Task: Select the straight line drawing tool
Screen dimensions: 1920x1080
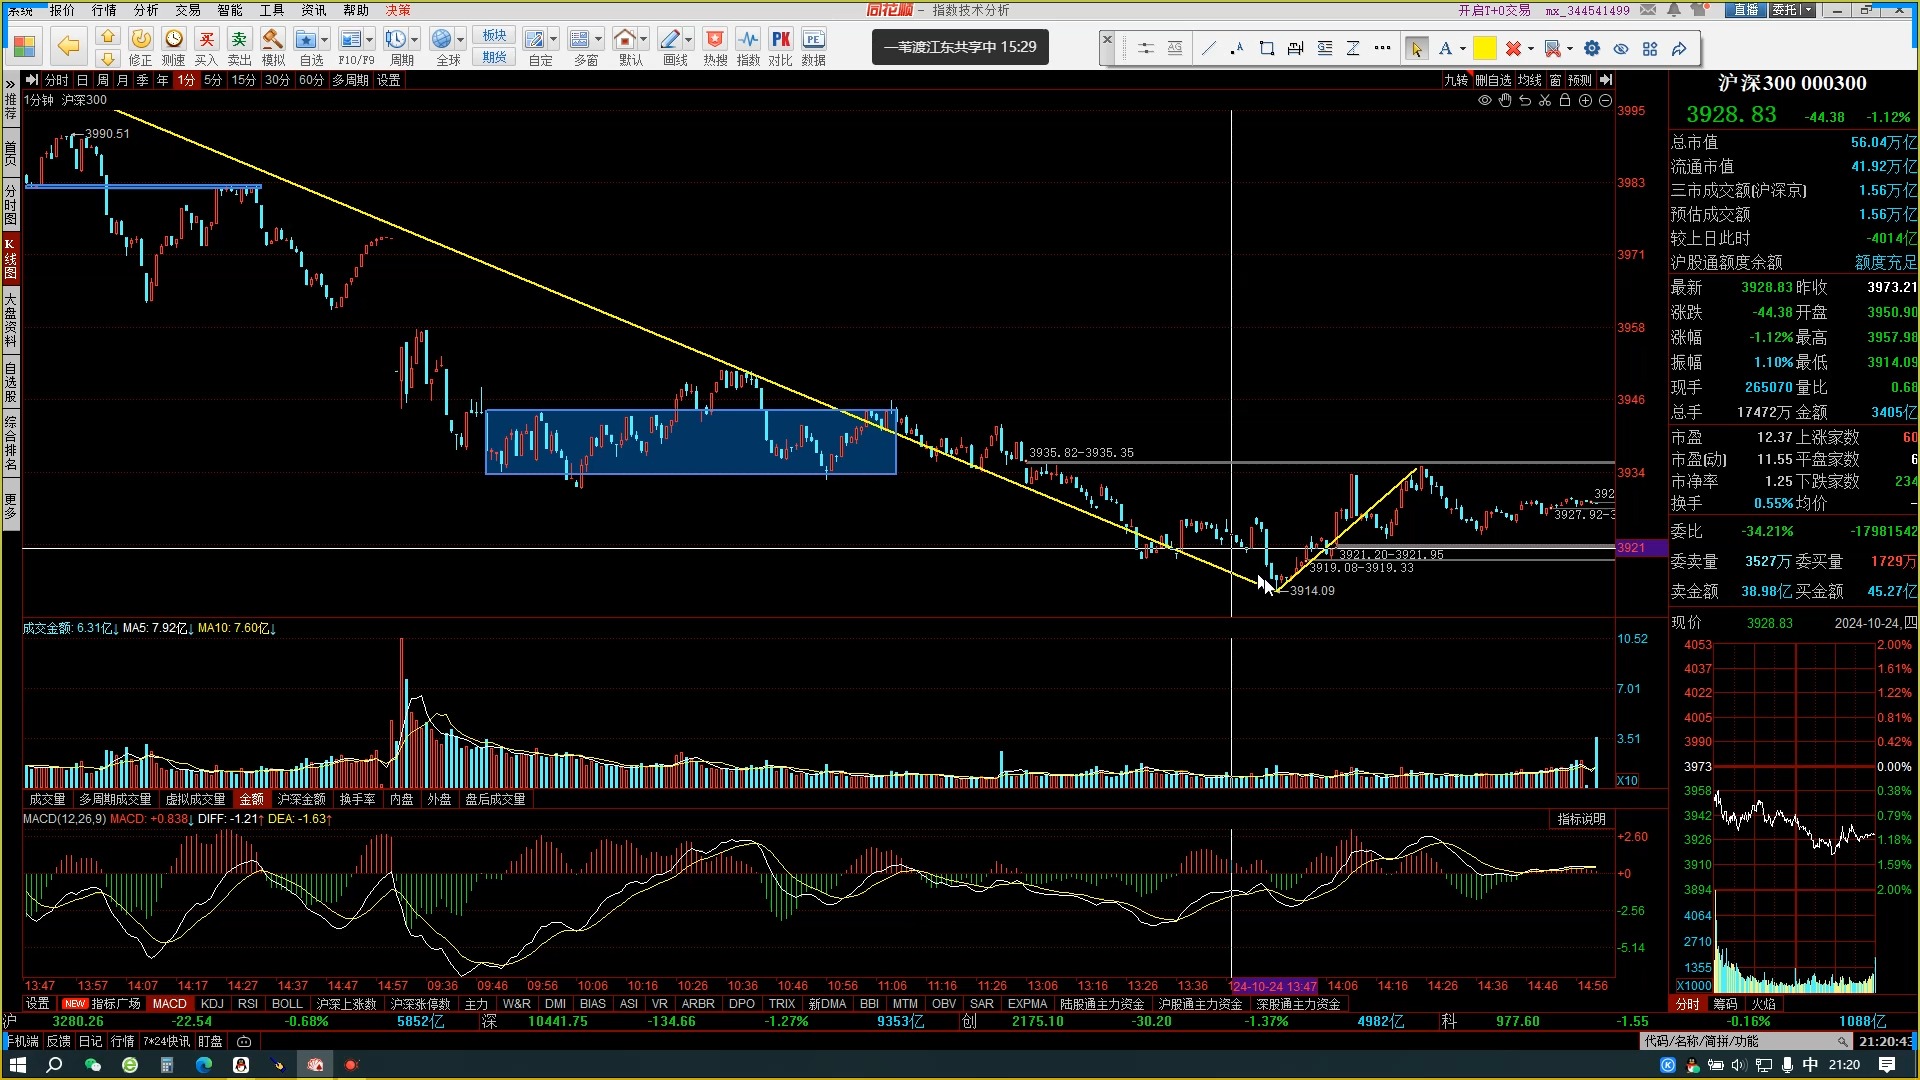Action: pos(1208,48)
